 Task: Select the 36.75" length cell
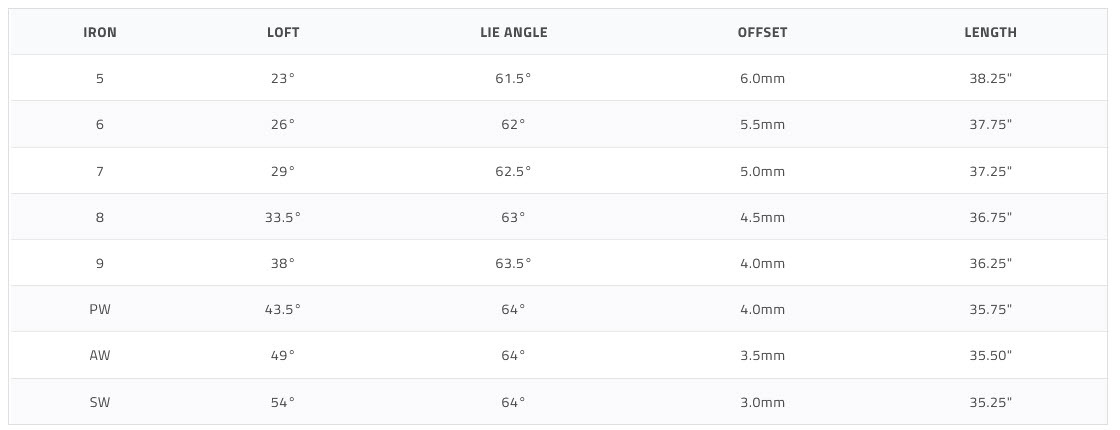(990, 217)
